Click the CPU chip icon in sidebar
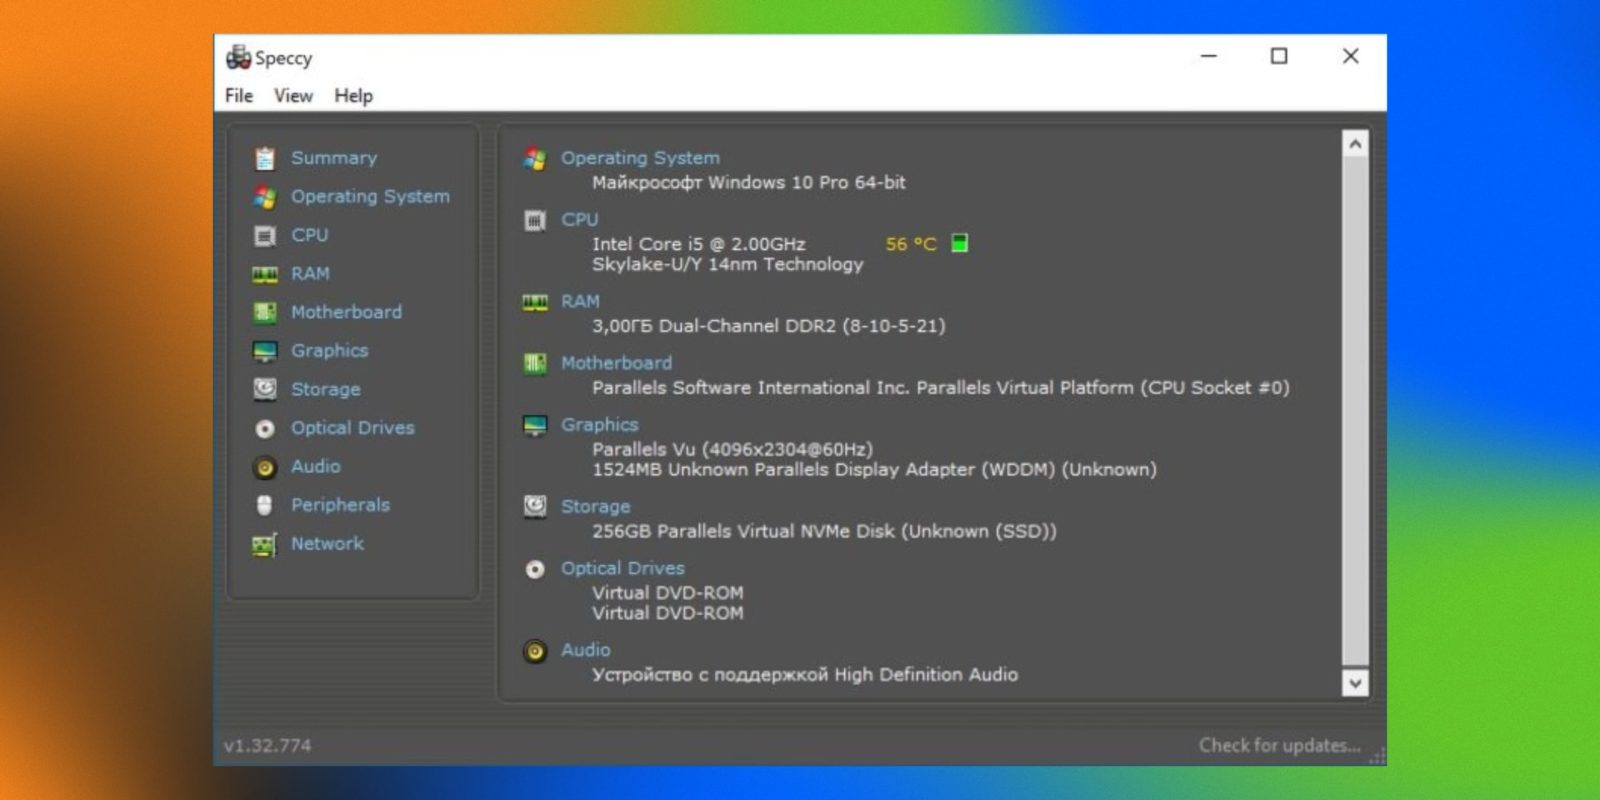 point(264,236)
